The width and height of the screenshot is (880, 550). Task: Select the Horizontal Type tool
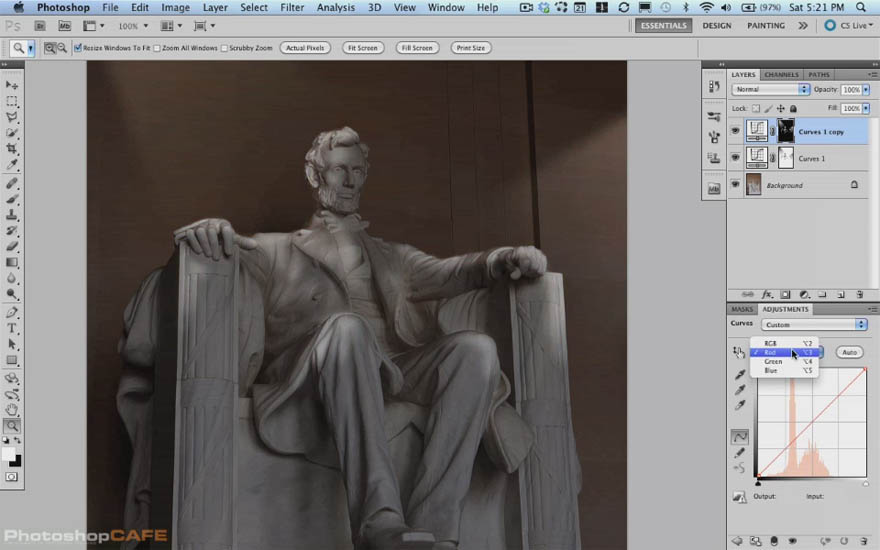(11, 328)
